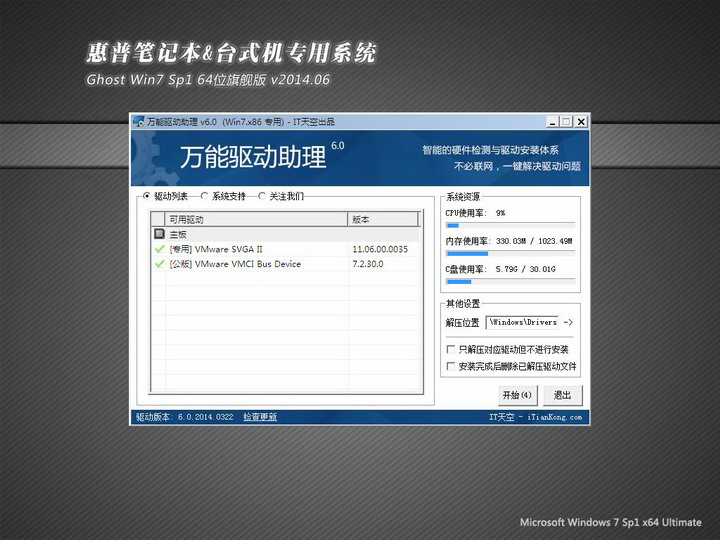The image size is (720, 540).
Task: Select the 系统支持 radio button
Action: [205, 196]
